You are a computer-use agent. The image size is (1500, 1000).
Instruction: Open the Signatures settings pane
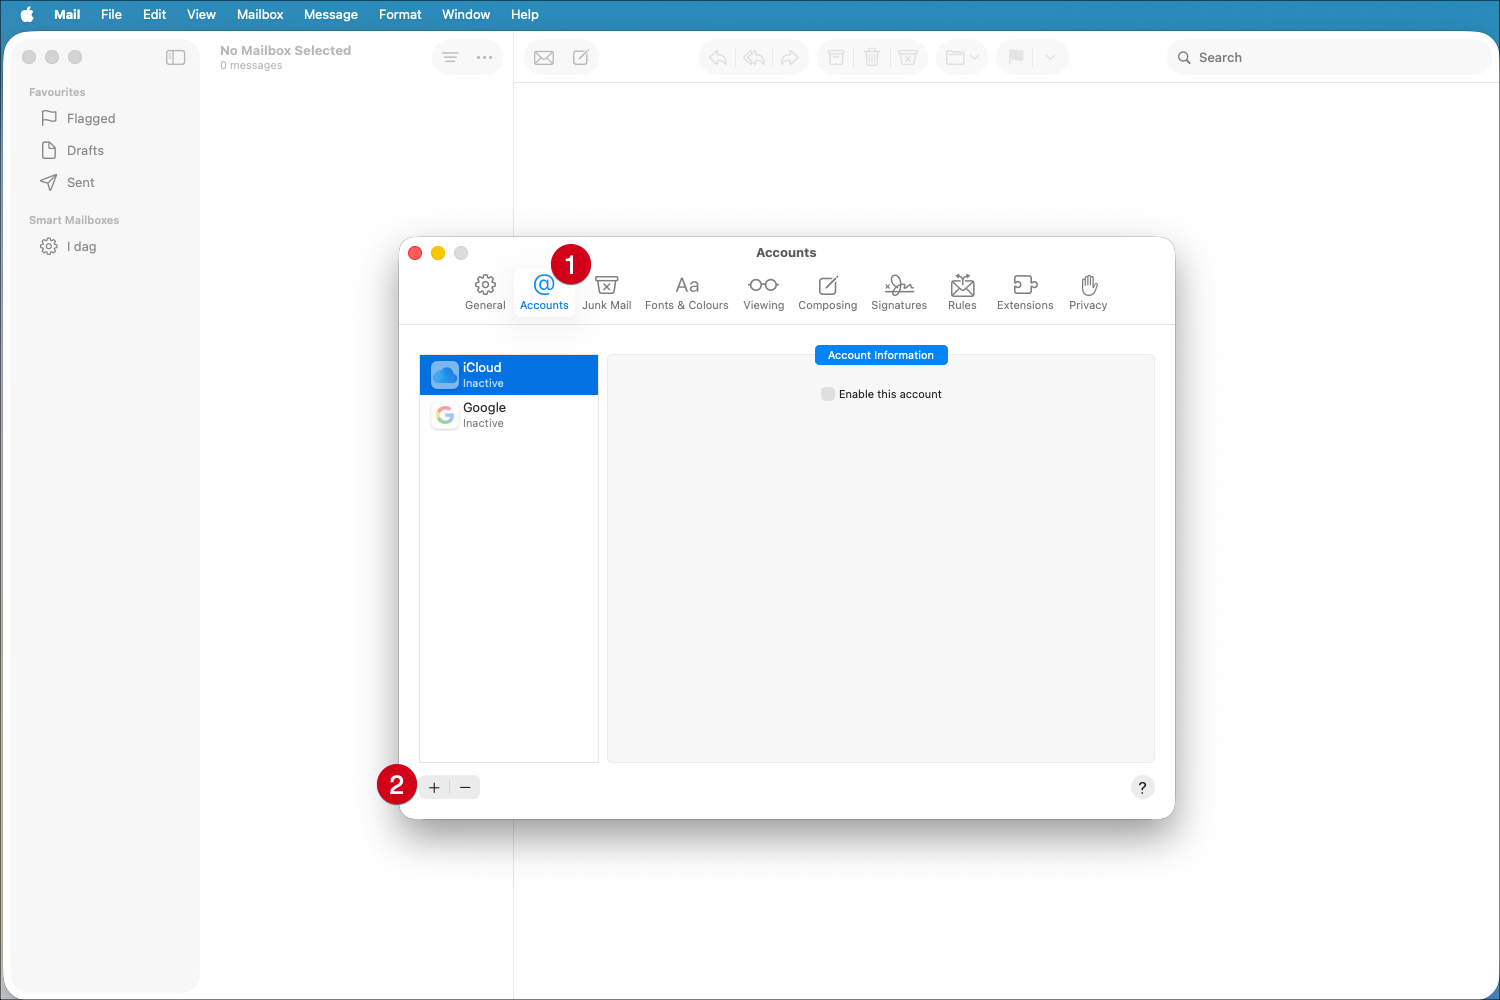coord(898,290)
